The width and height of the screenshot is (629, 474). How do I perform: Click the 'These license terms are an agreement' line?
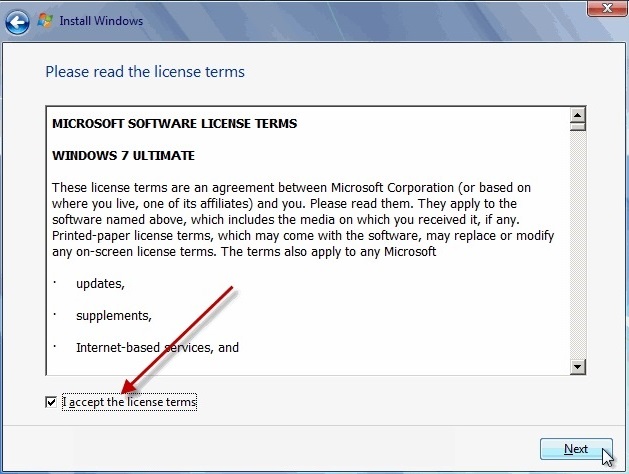[291, 188]
